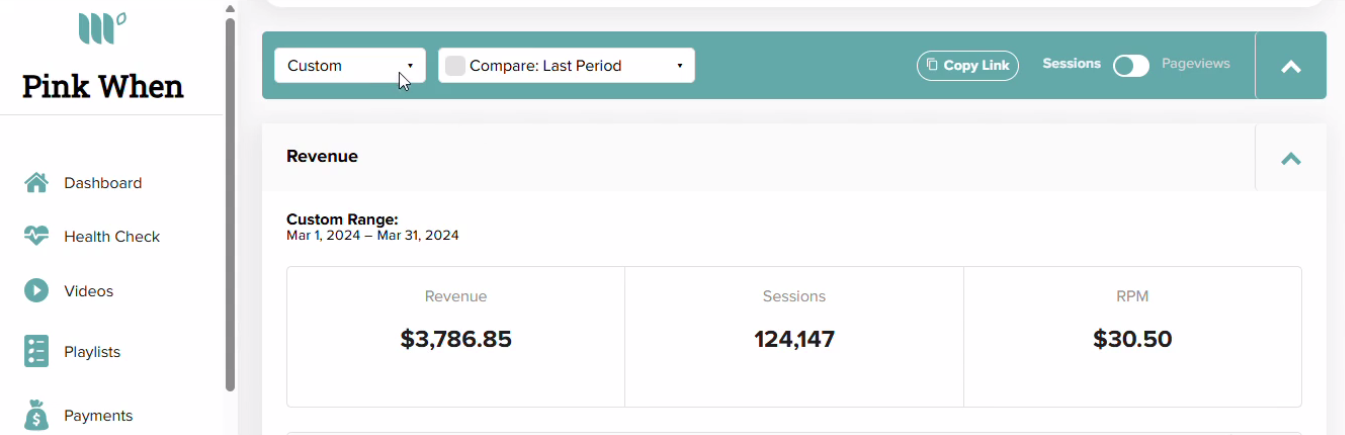Click the Playlists list icon
This screenshot has width=1345, height=435.
(x=36, y=352)
